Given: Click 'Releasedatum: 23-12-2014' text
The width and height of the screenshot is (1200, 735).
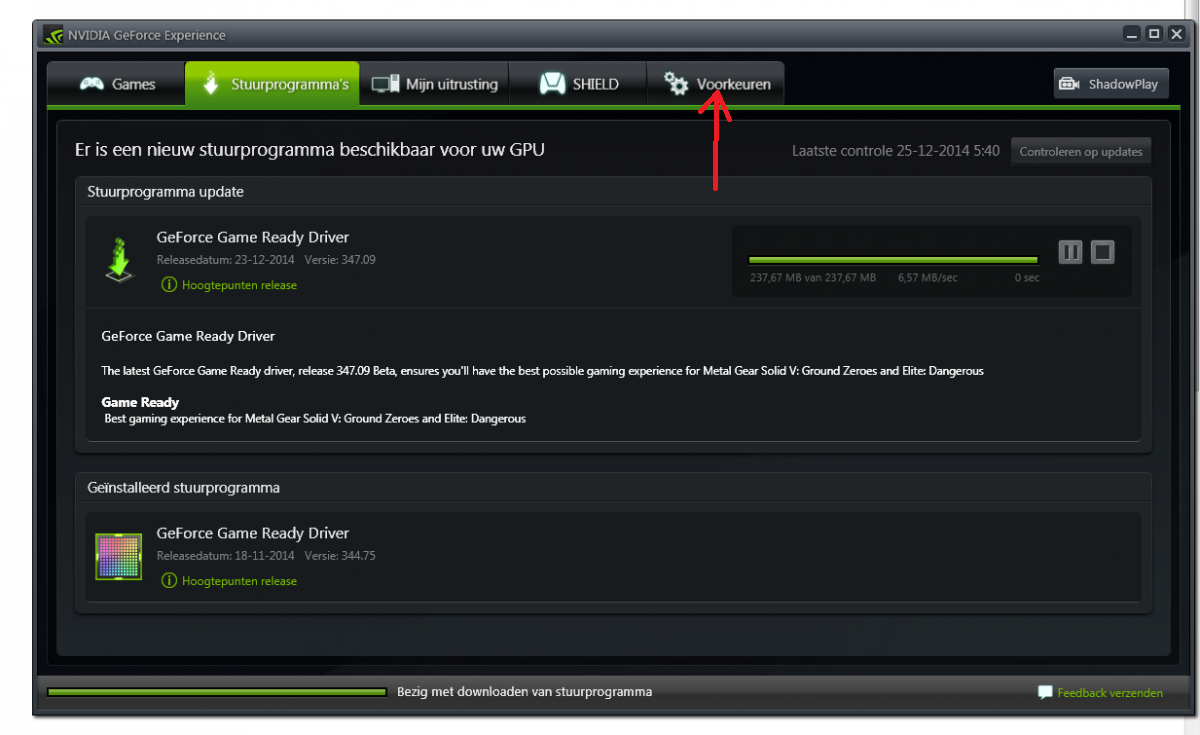Looking at the screenshot, I should [226, 260].
